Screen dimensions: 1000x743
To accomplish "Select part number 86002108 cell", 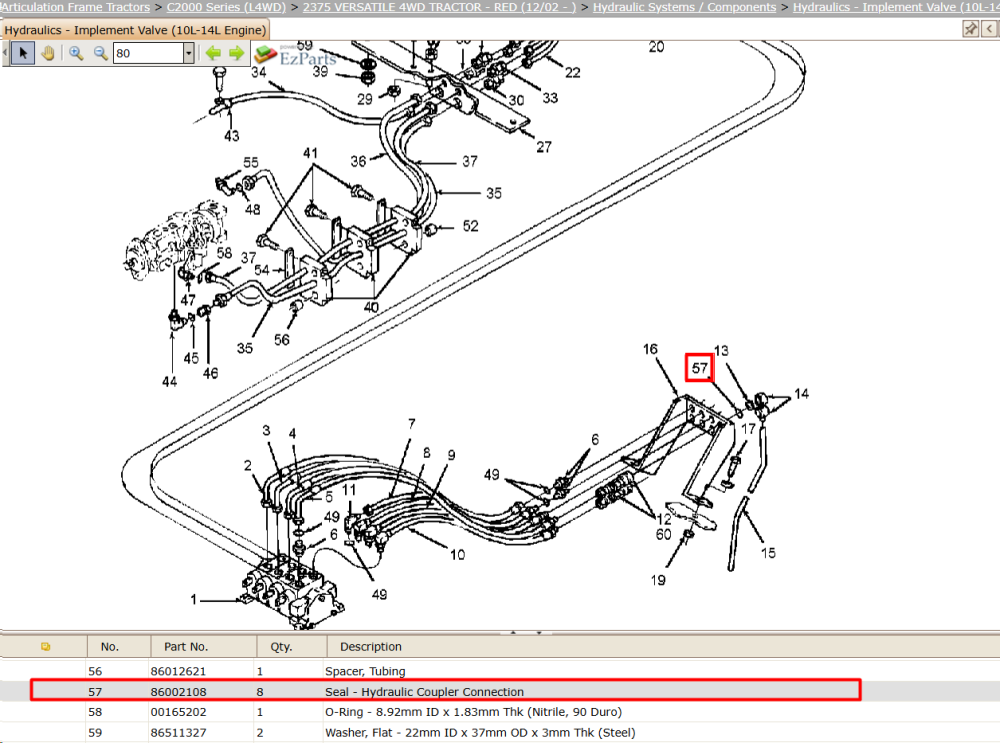I will [x=178, y=691].
